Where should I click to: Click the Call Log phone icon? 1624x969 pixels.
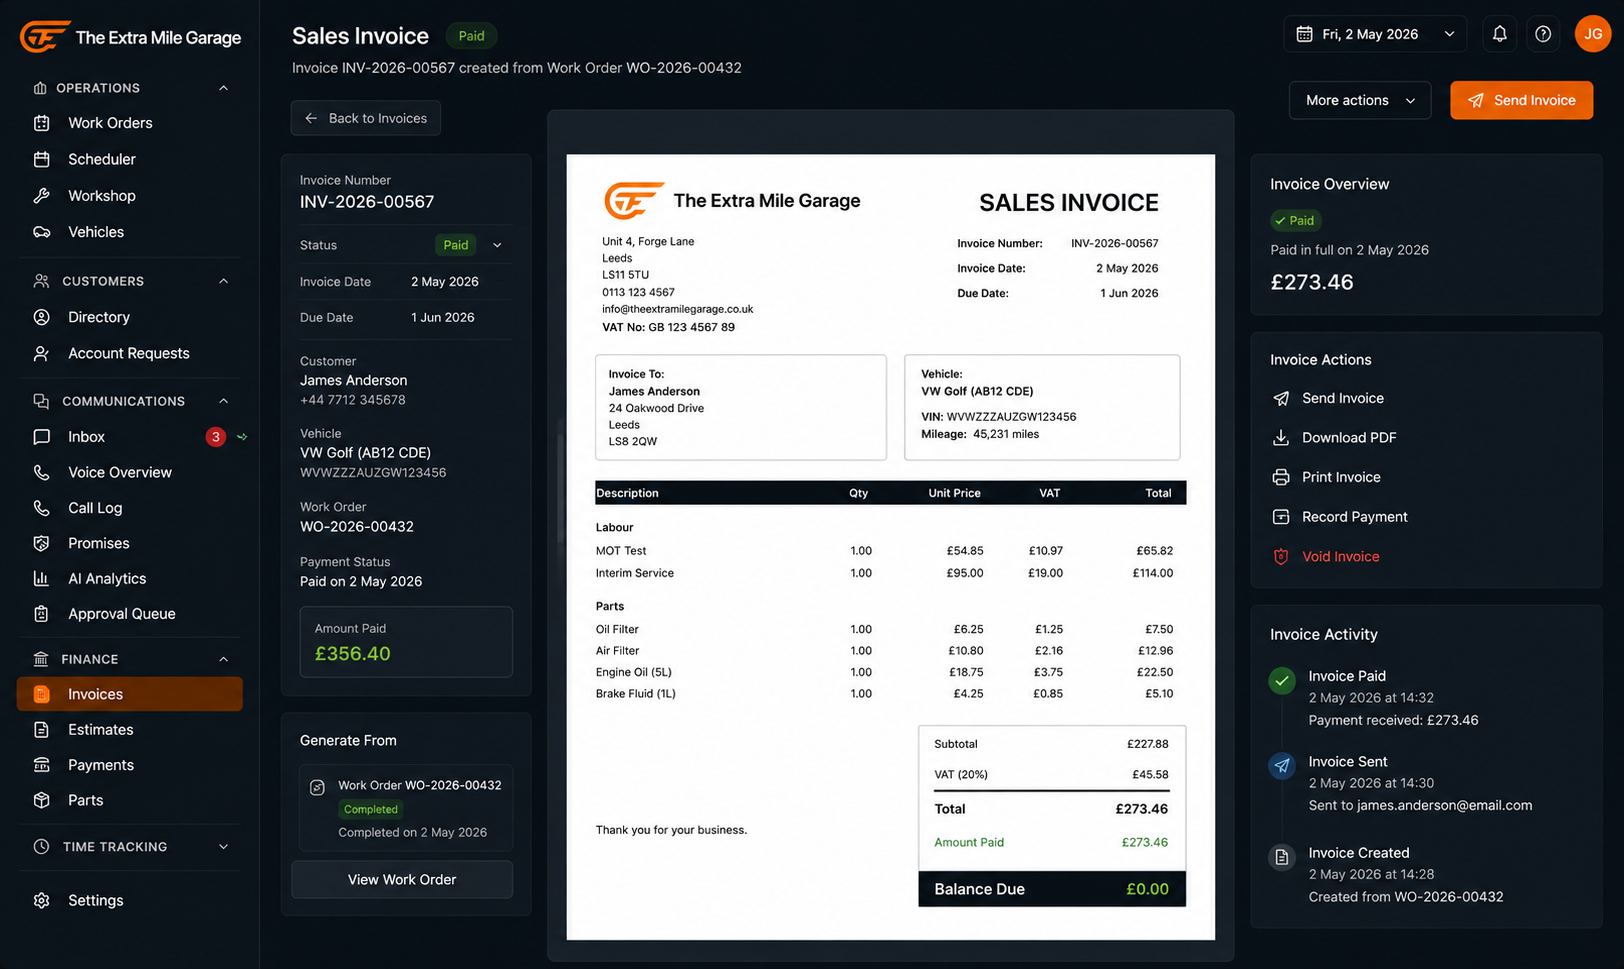pyautogui.click(x=41, y=508)
